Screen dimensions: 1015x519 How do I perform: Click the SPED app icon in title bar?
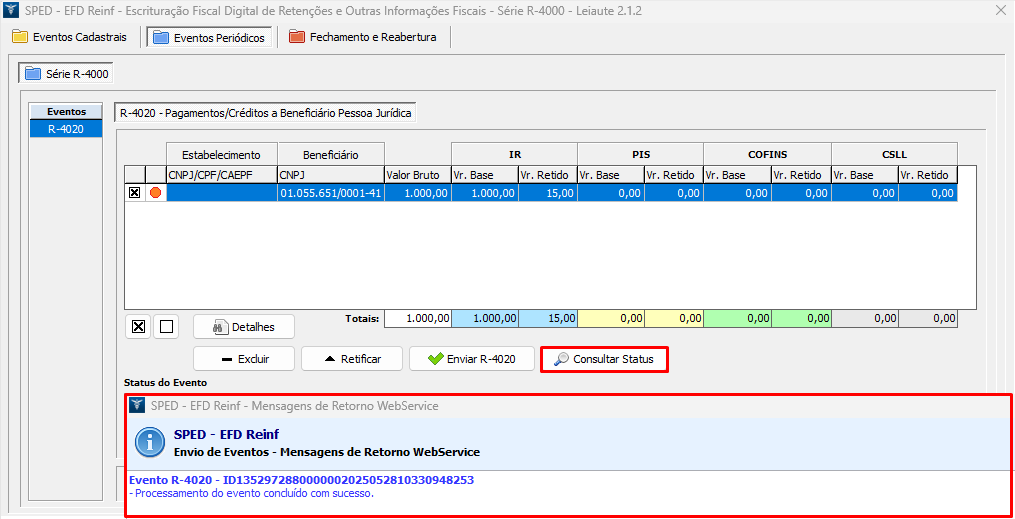(11, 10)
